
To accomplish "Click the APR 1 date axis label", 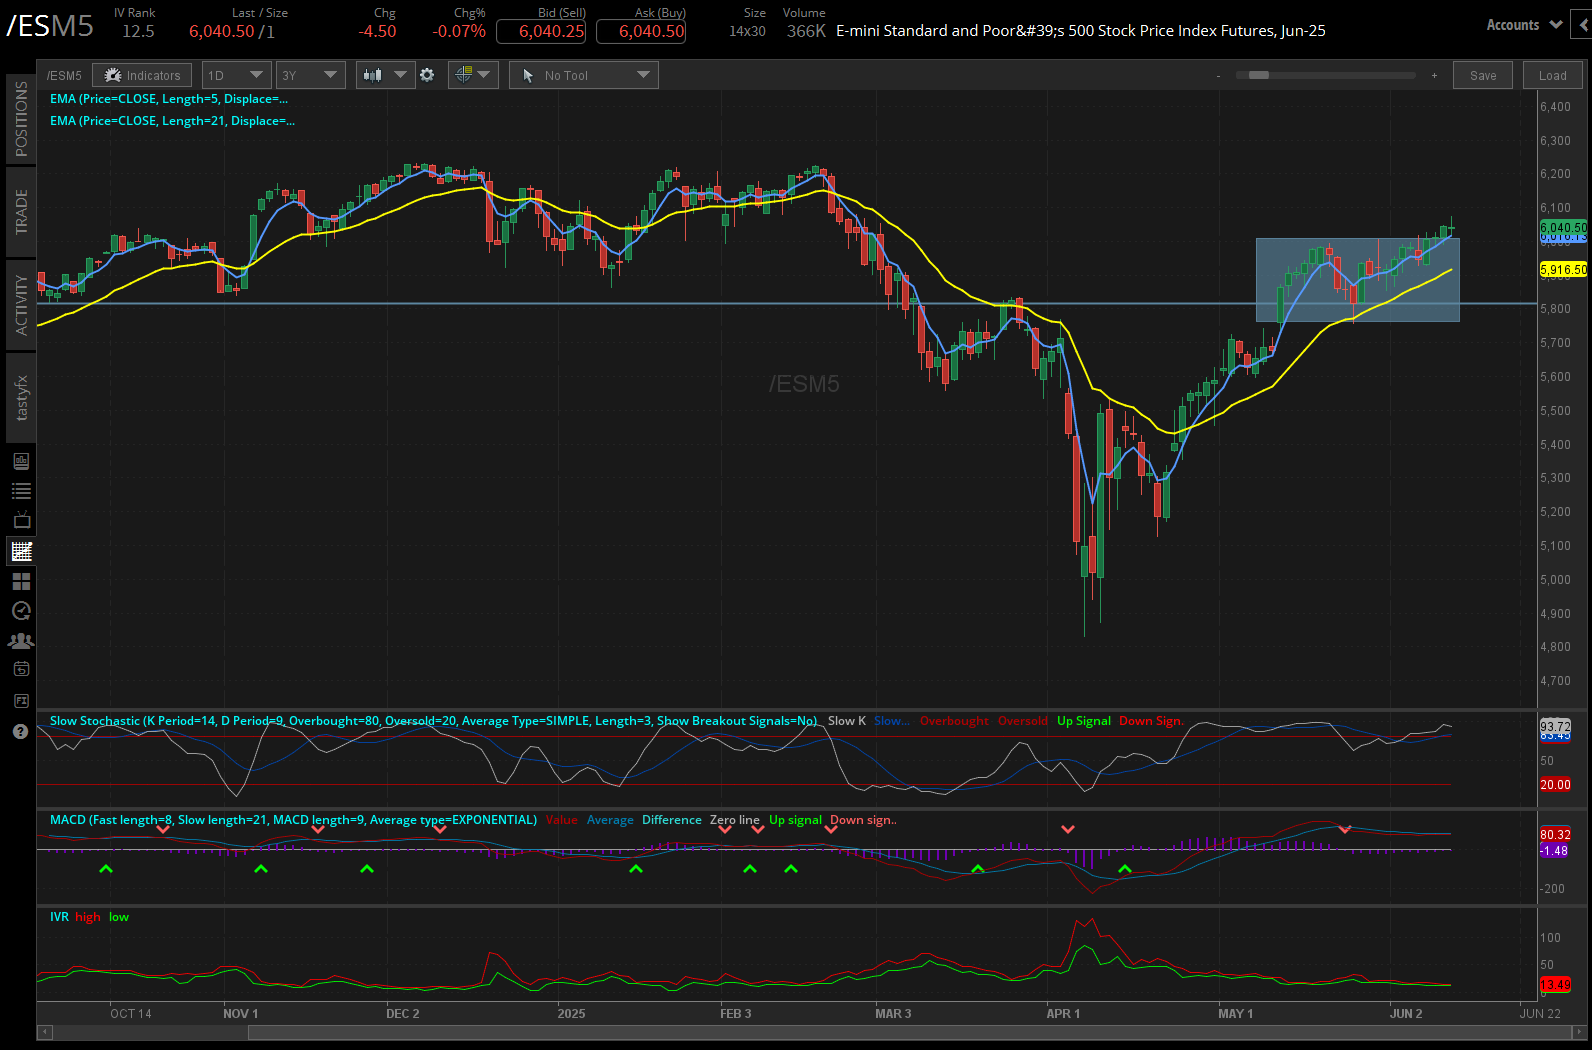I will click(1063, 1014).
